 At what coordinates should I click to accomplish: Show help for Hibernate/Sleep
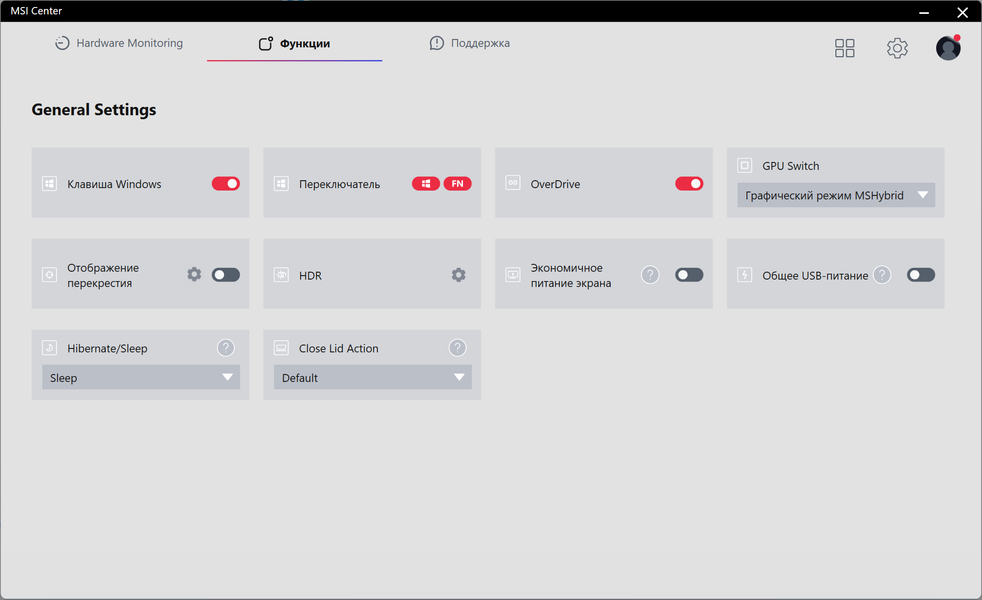click(225, 348)
